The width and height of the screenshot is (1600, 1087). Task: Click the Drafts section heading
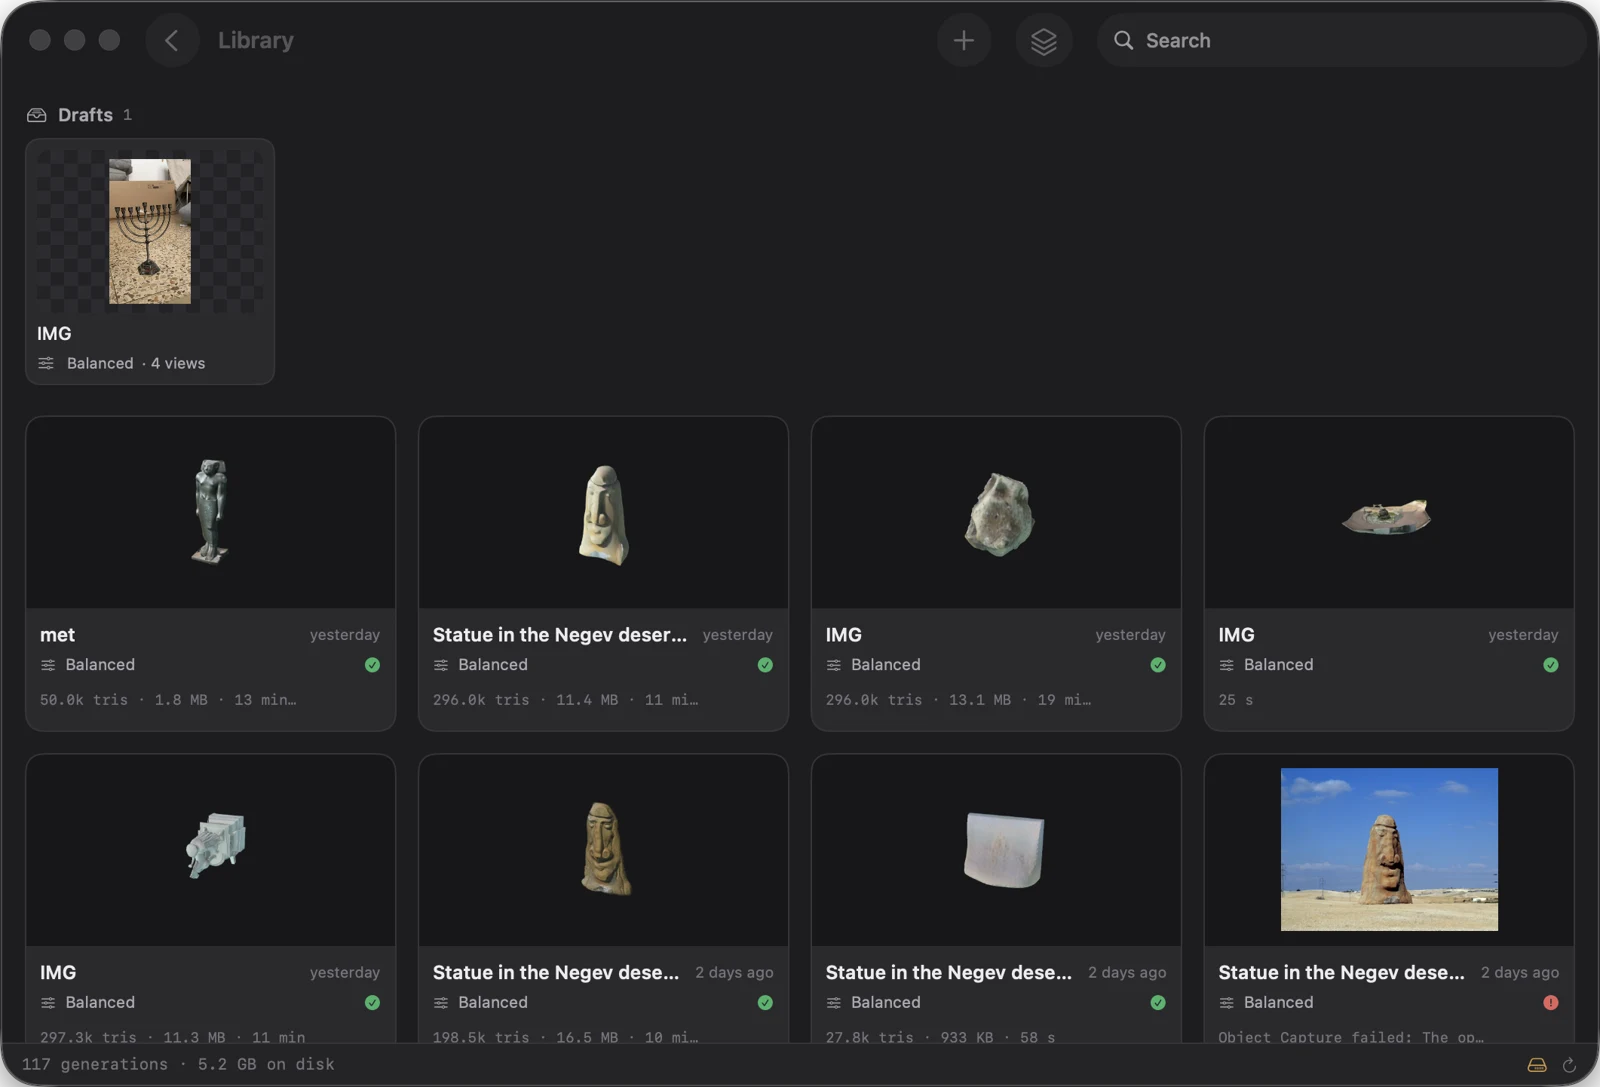pos(85,115)
